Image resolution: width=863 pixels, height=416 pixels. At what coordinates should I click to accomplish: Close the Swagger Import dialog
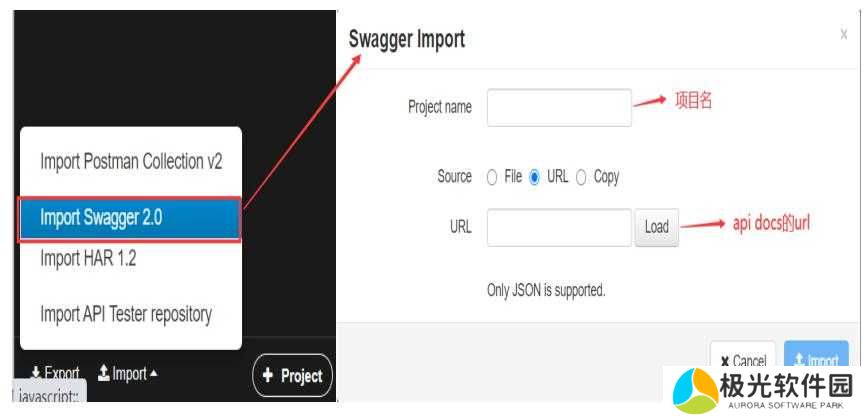pyautogui.click(x=844, y=34)
